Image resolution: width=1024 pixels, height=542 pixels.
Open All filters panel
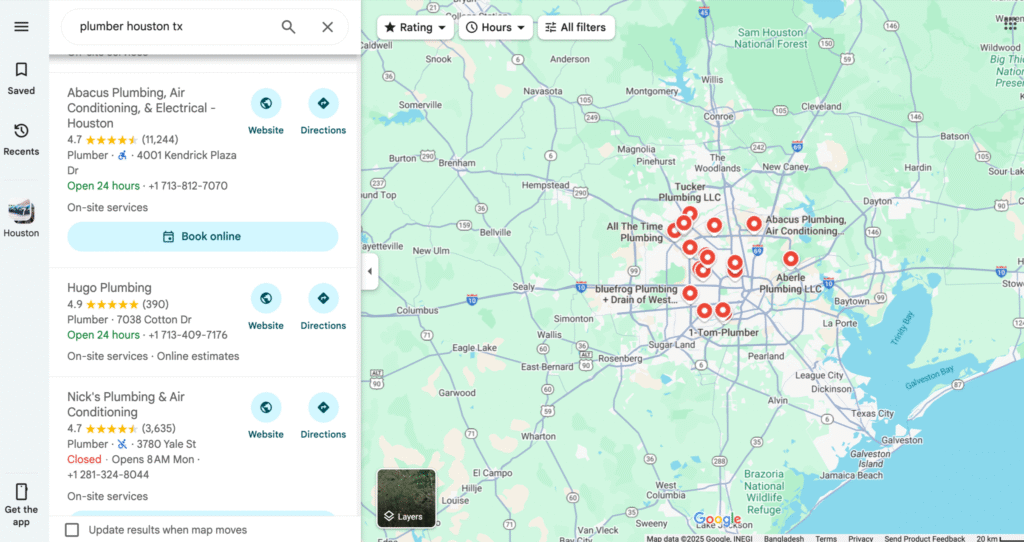[576, 27]
